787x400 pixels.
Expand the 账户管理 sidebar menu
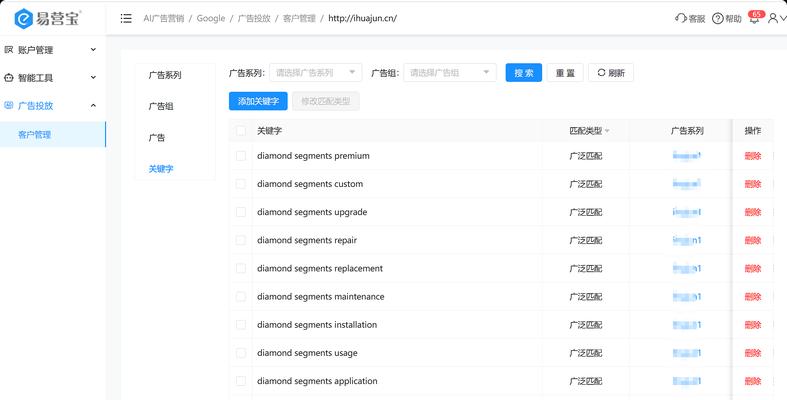[93, 50]
